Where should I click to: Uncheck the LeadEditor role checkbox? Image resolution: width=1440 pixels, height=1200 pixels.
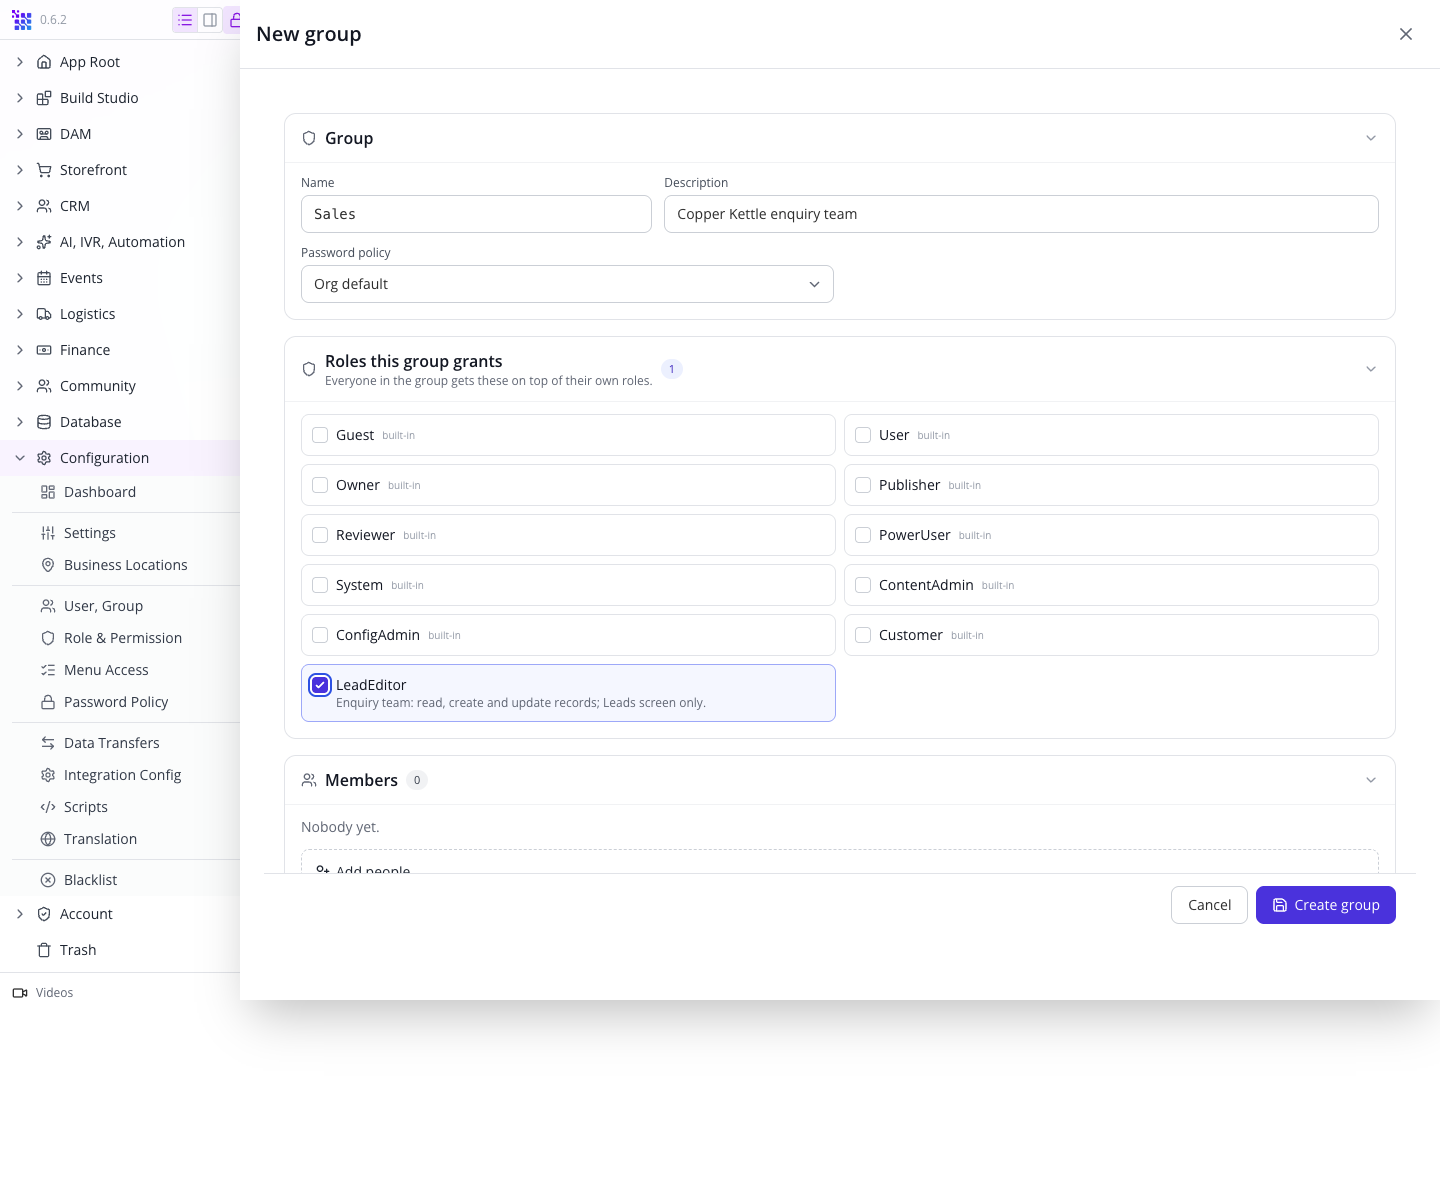320,685
